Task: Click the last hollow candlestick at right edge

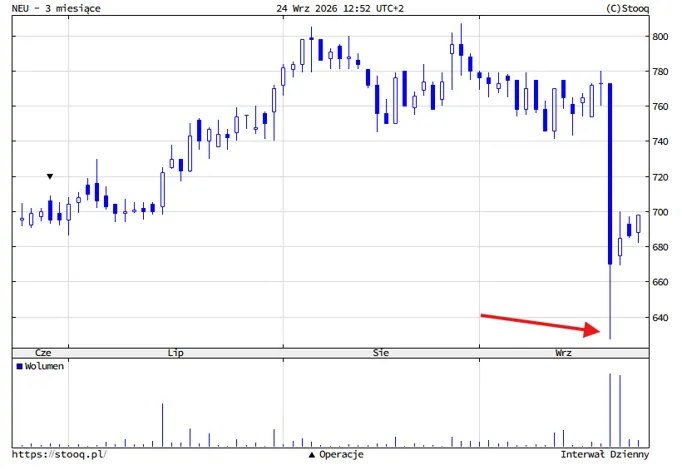Action: pyautogui.click(x=638, y=223)
